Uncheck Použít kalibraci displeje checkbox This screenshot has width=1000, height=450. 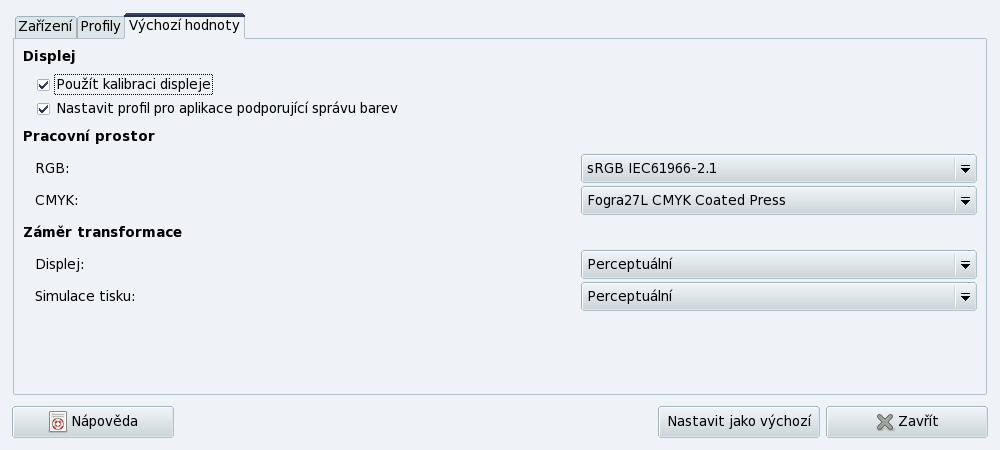pyautogui.click(x=43, y=85)
